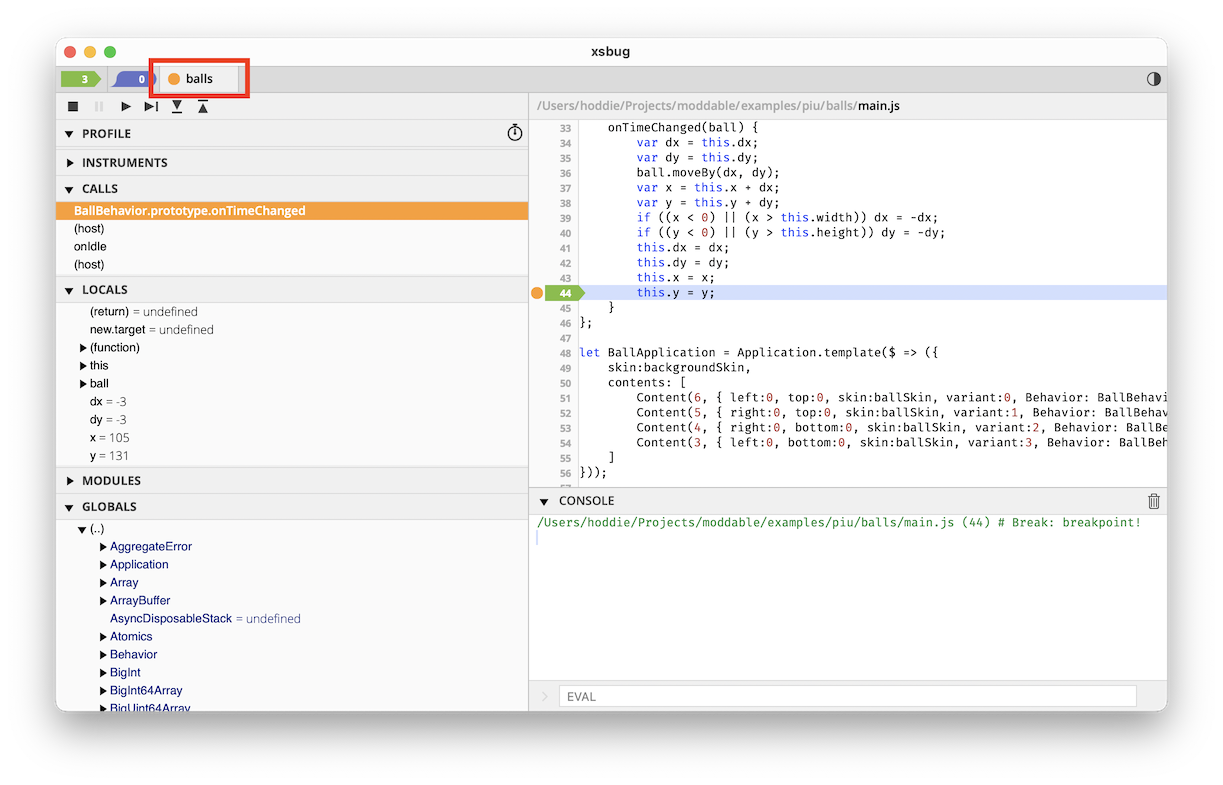Screen dimensions: 1223x785
Task: Click the Stop (kill) debugger icon
Action: 73,106
